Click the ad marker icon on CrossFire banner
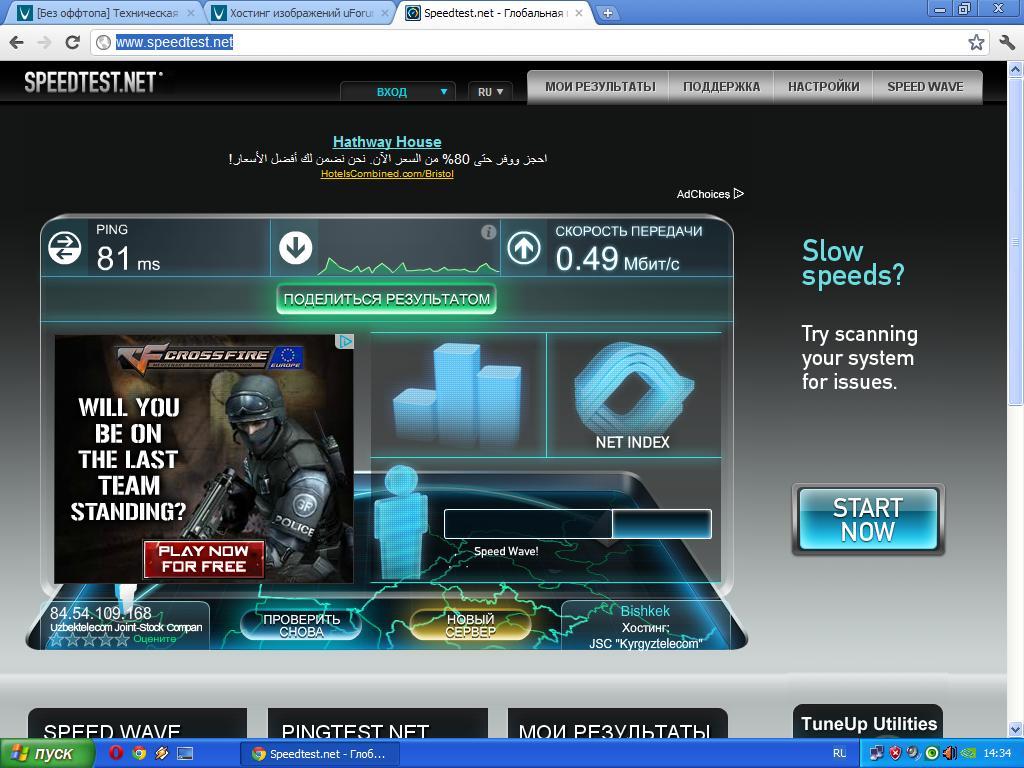1024x768 pixels. click(x=344, y=341)
